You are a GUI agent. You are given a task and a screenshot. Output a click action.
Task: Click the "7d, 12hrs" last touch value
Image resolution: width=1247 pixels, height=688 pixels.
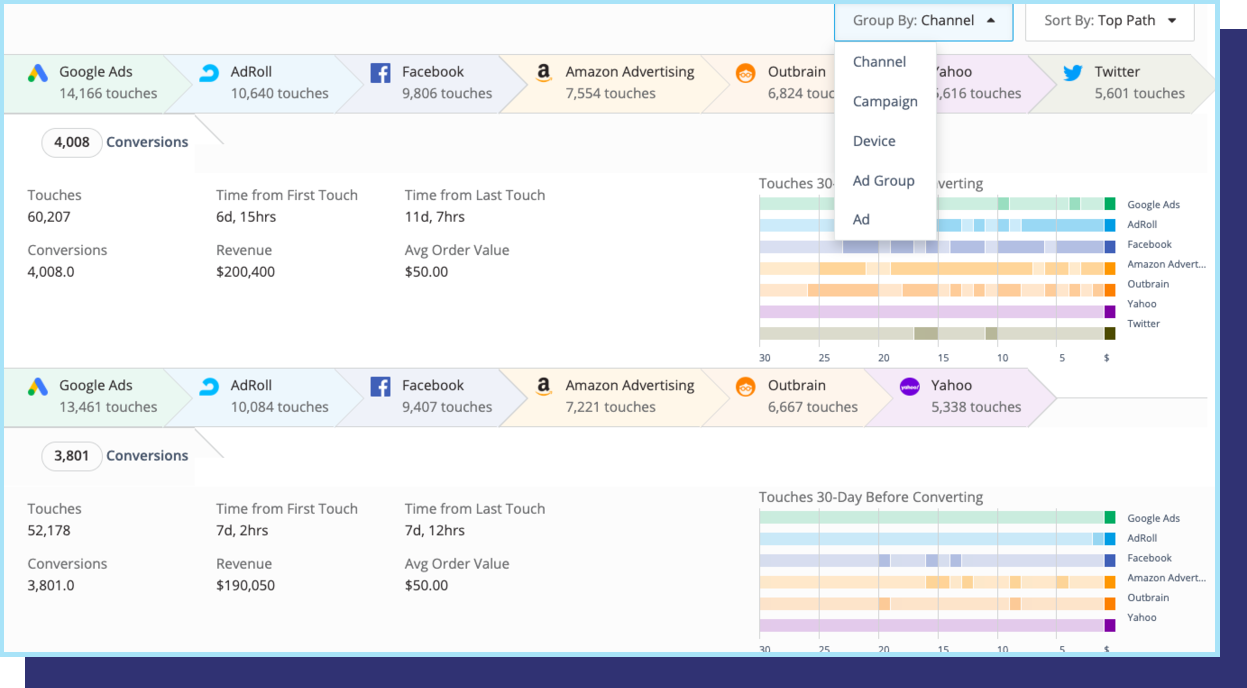pos(433,531)
